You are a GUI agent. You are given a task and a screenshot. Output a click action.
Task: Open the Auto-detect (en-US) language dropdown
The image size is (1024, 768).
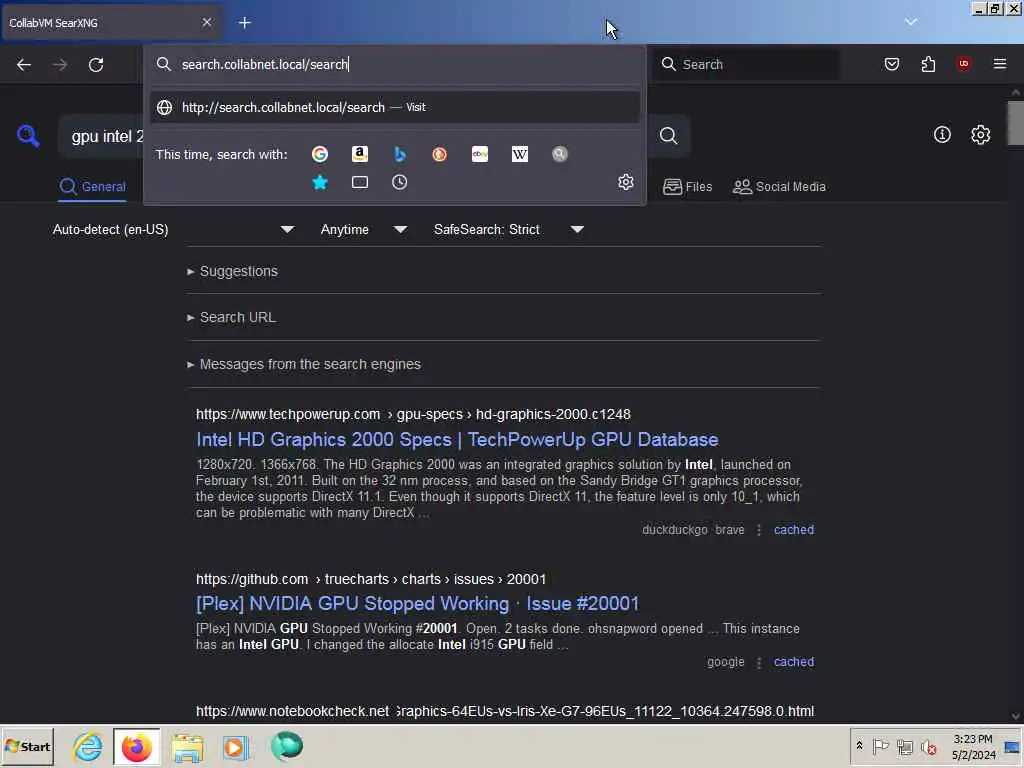[x=173, y=229]
